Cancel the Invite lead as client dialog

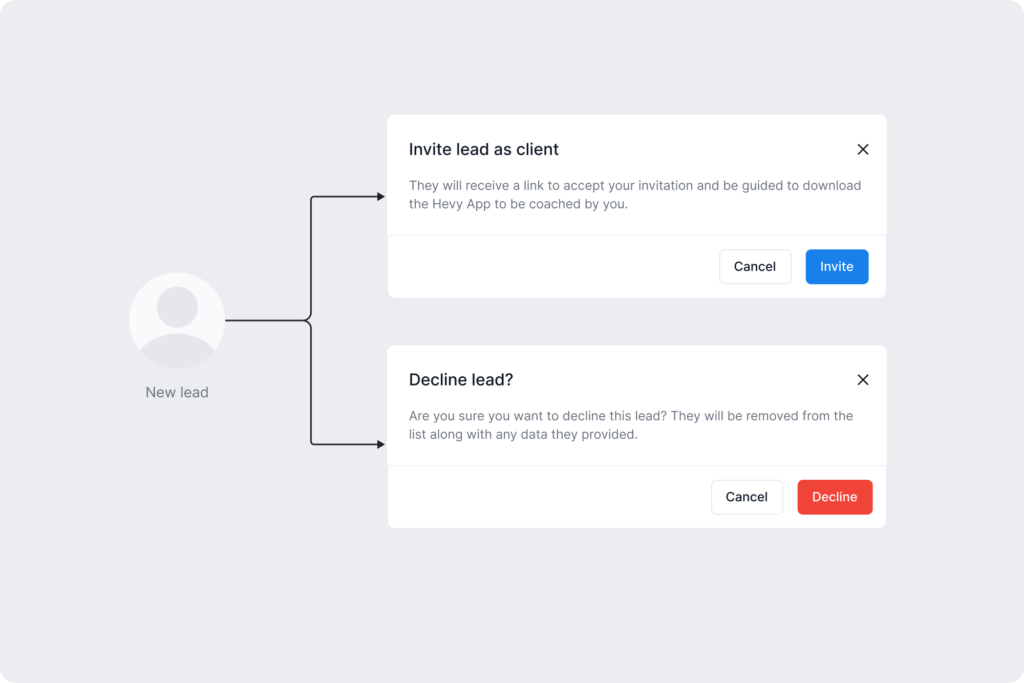point(754,267)
